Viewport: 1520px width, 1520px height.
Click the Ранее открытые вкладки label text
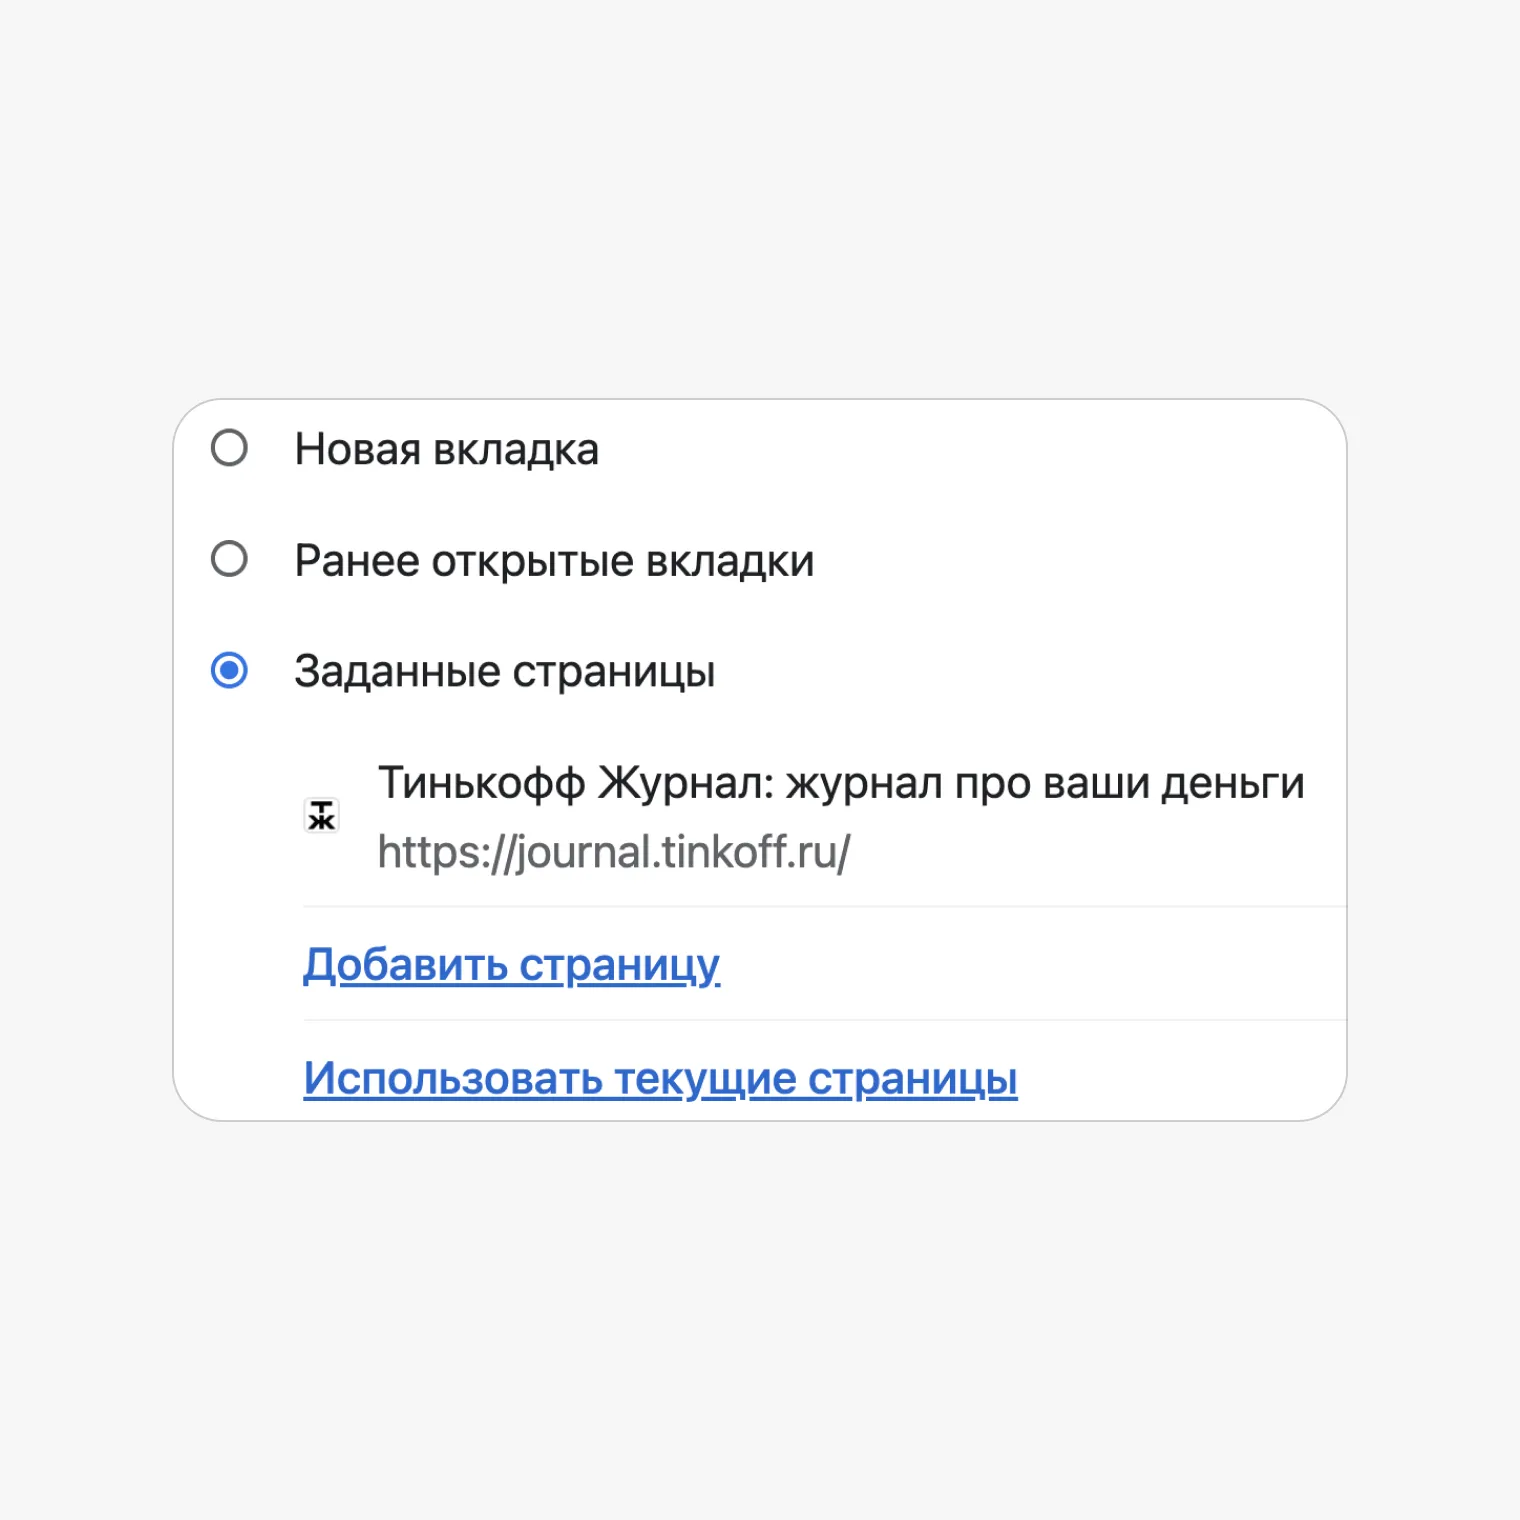coord(554,561)
